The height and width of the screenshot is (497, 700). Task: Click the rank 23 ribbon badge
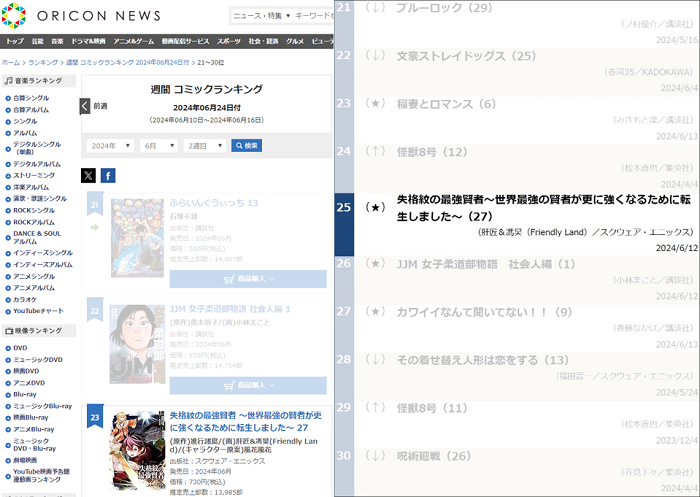95,417
